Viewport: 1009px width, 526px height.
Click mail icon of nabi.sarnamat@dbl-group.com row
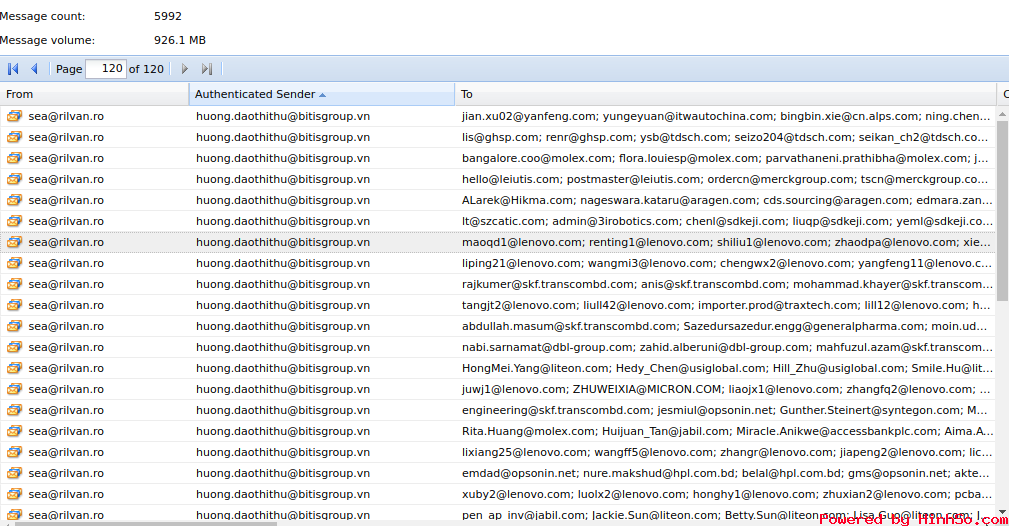tap(14, 347)
